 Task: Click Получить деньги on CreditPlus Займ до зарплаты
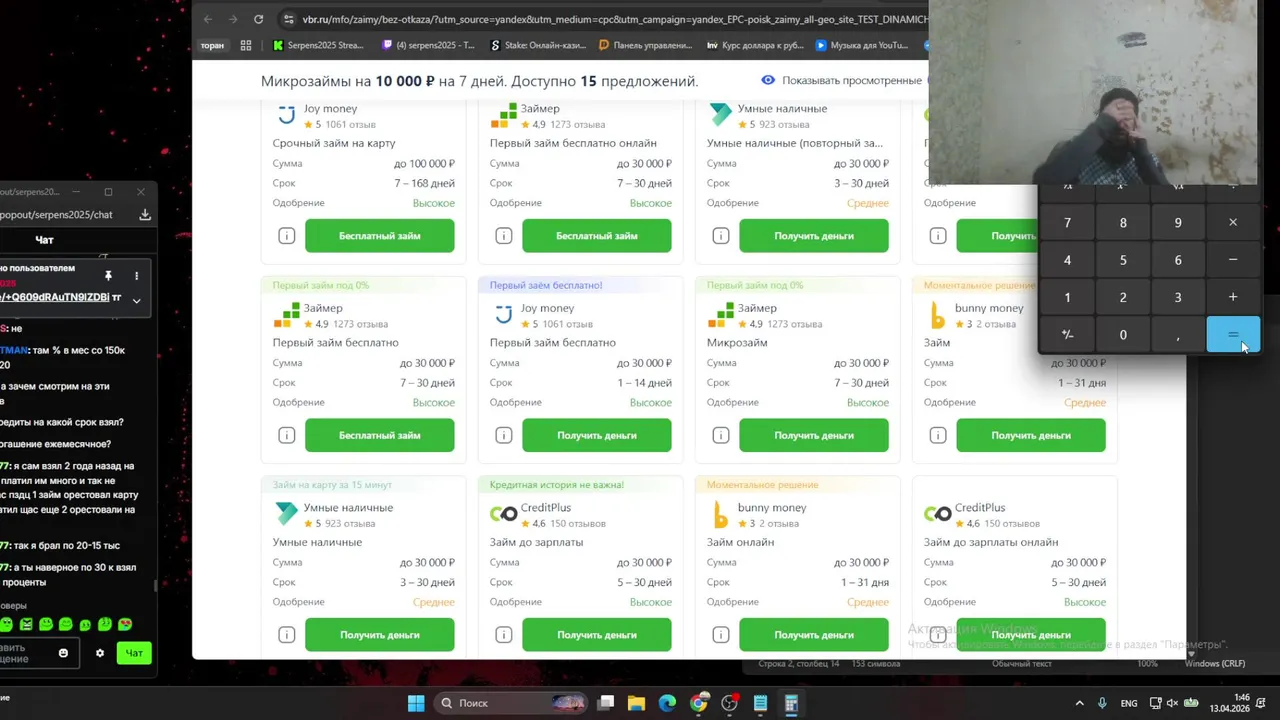(x=597, y=635)
